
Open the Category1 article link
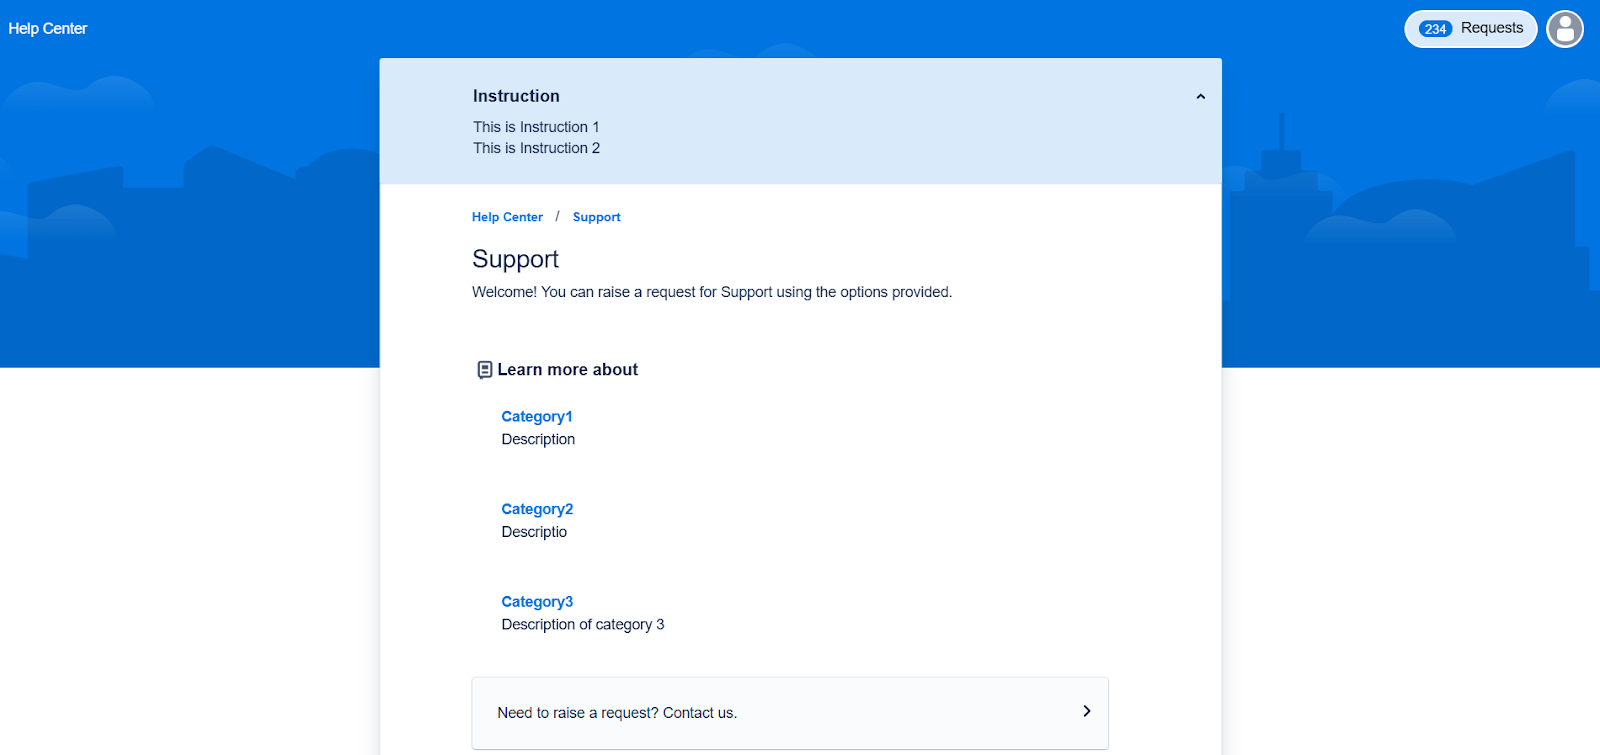coord(537,417)
